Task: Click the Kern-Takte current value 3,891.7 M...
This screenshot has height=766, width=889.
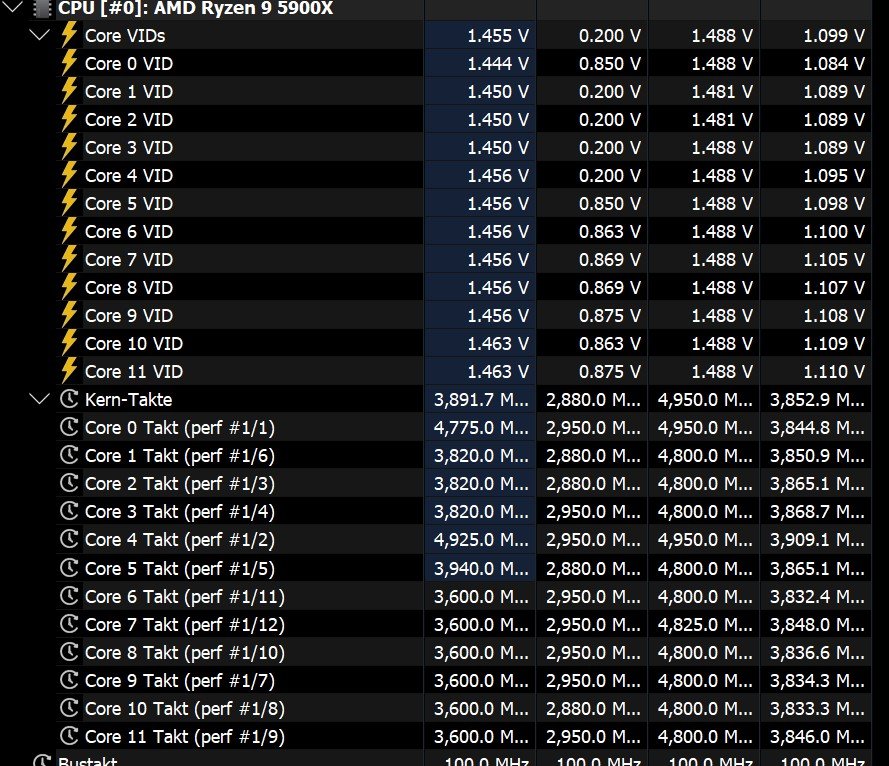Action: tap(481, 400)
